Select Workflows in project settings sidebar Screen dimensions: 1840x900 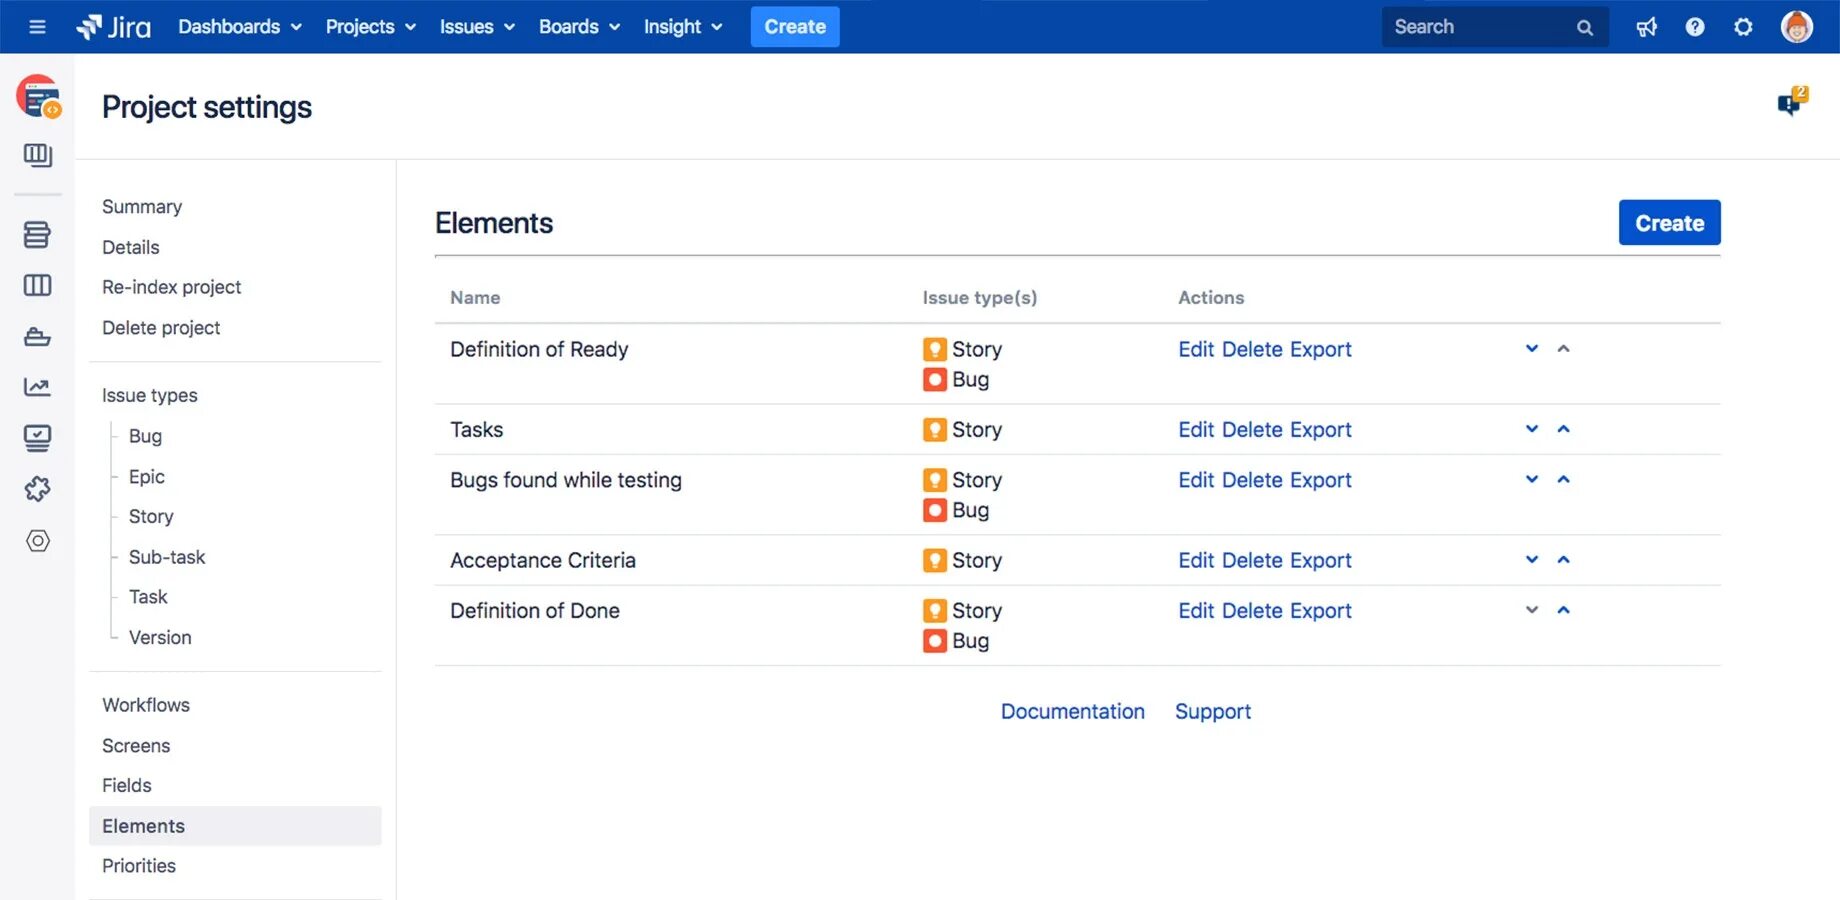pos(146,705)
